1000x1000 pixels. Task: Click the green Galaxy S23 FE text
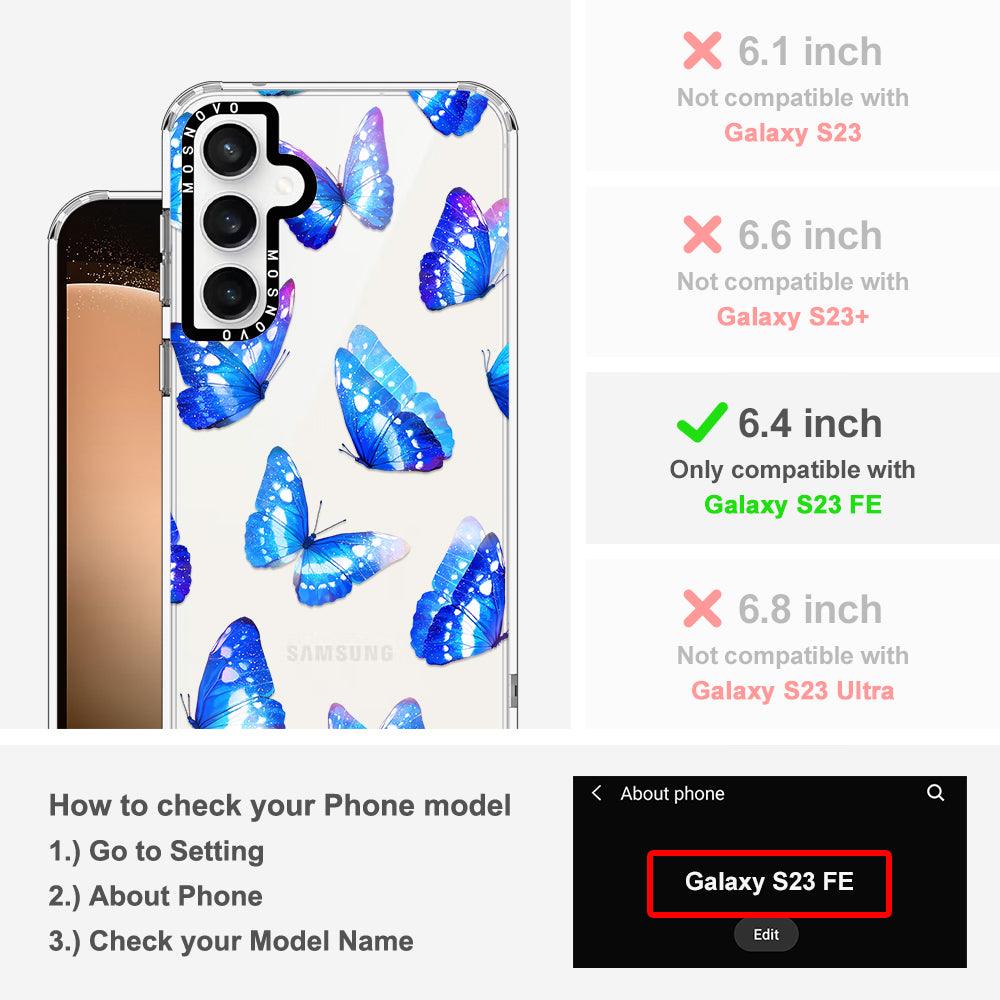coord(793,504)
